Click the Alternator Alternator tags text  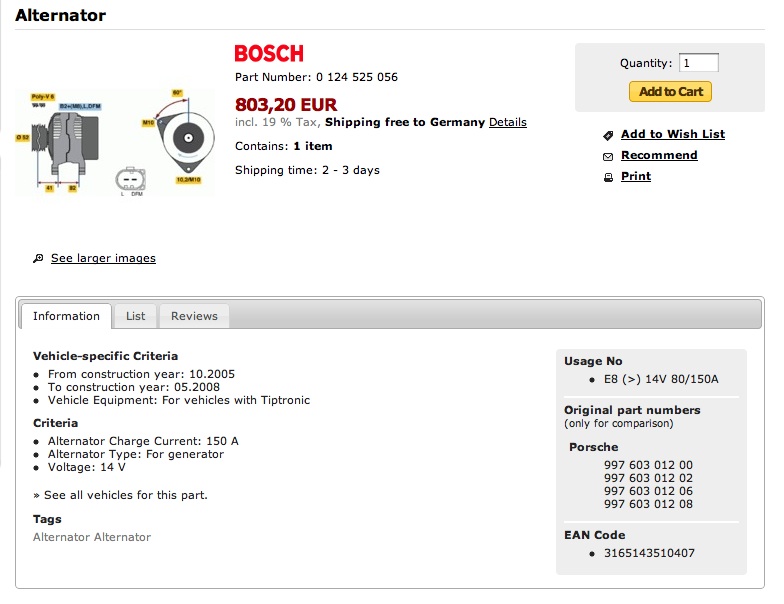tap(92, 537)
